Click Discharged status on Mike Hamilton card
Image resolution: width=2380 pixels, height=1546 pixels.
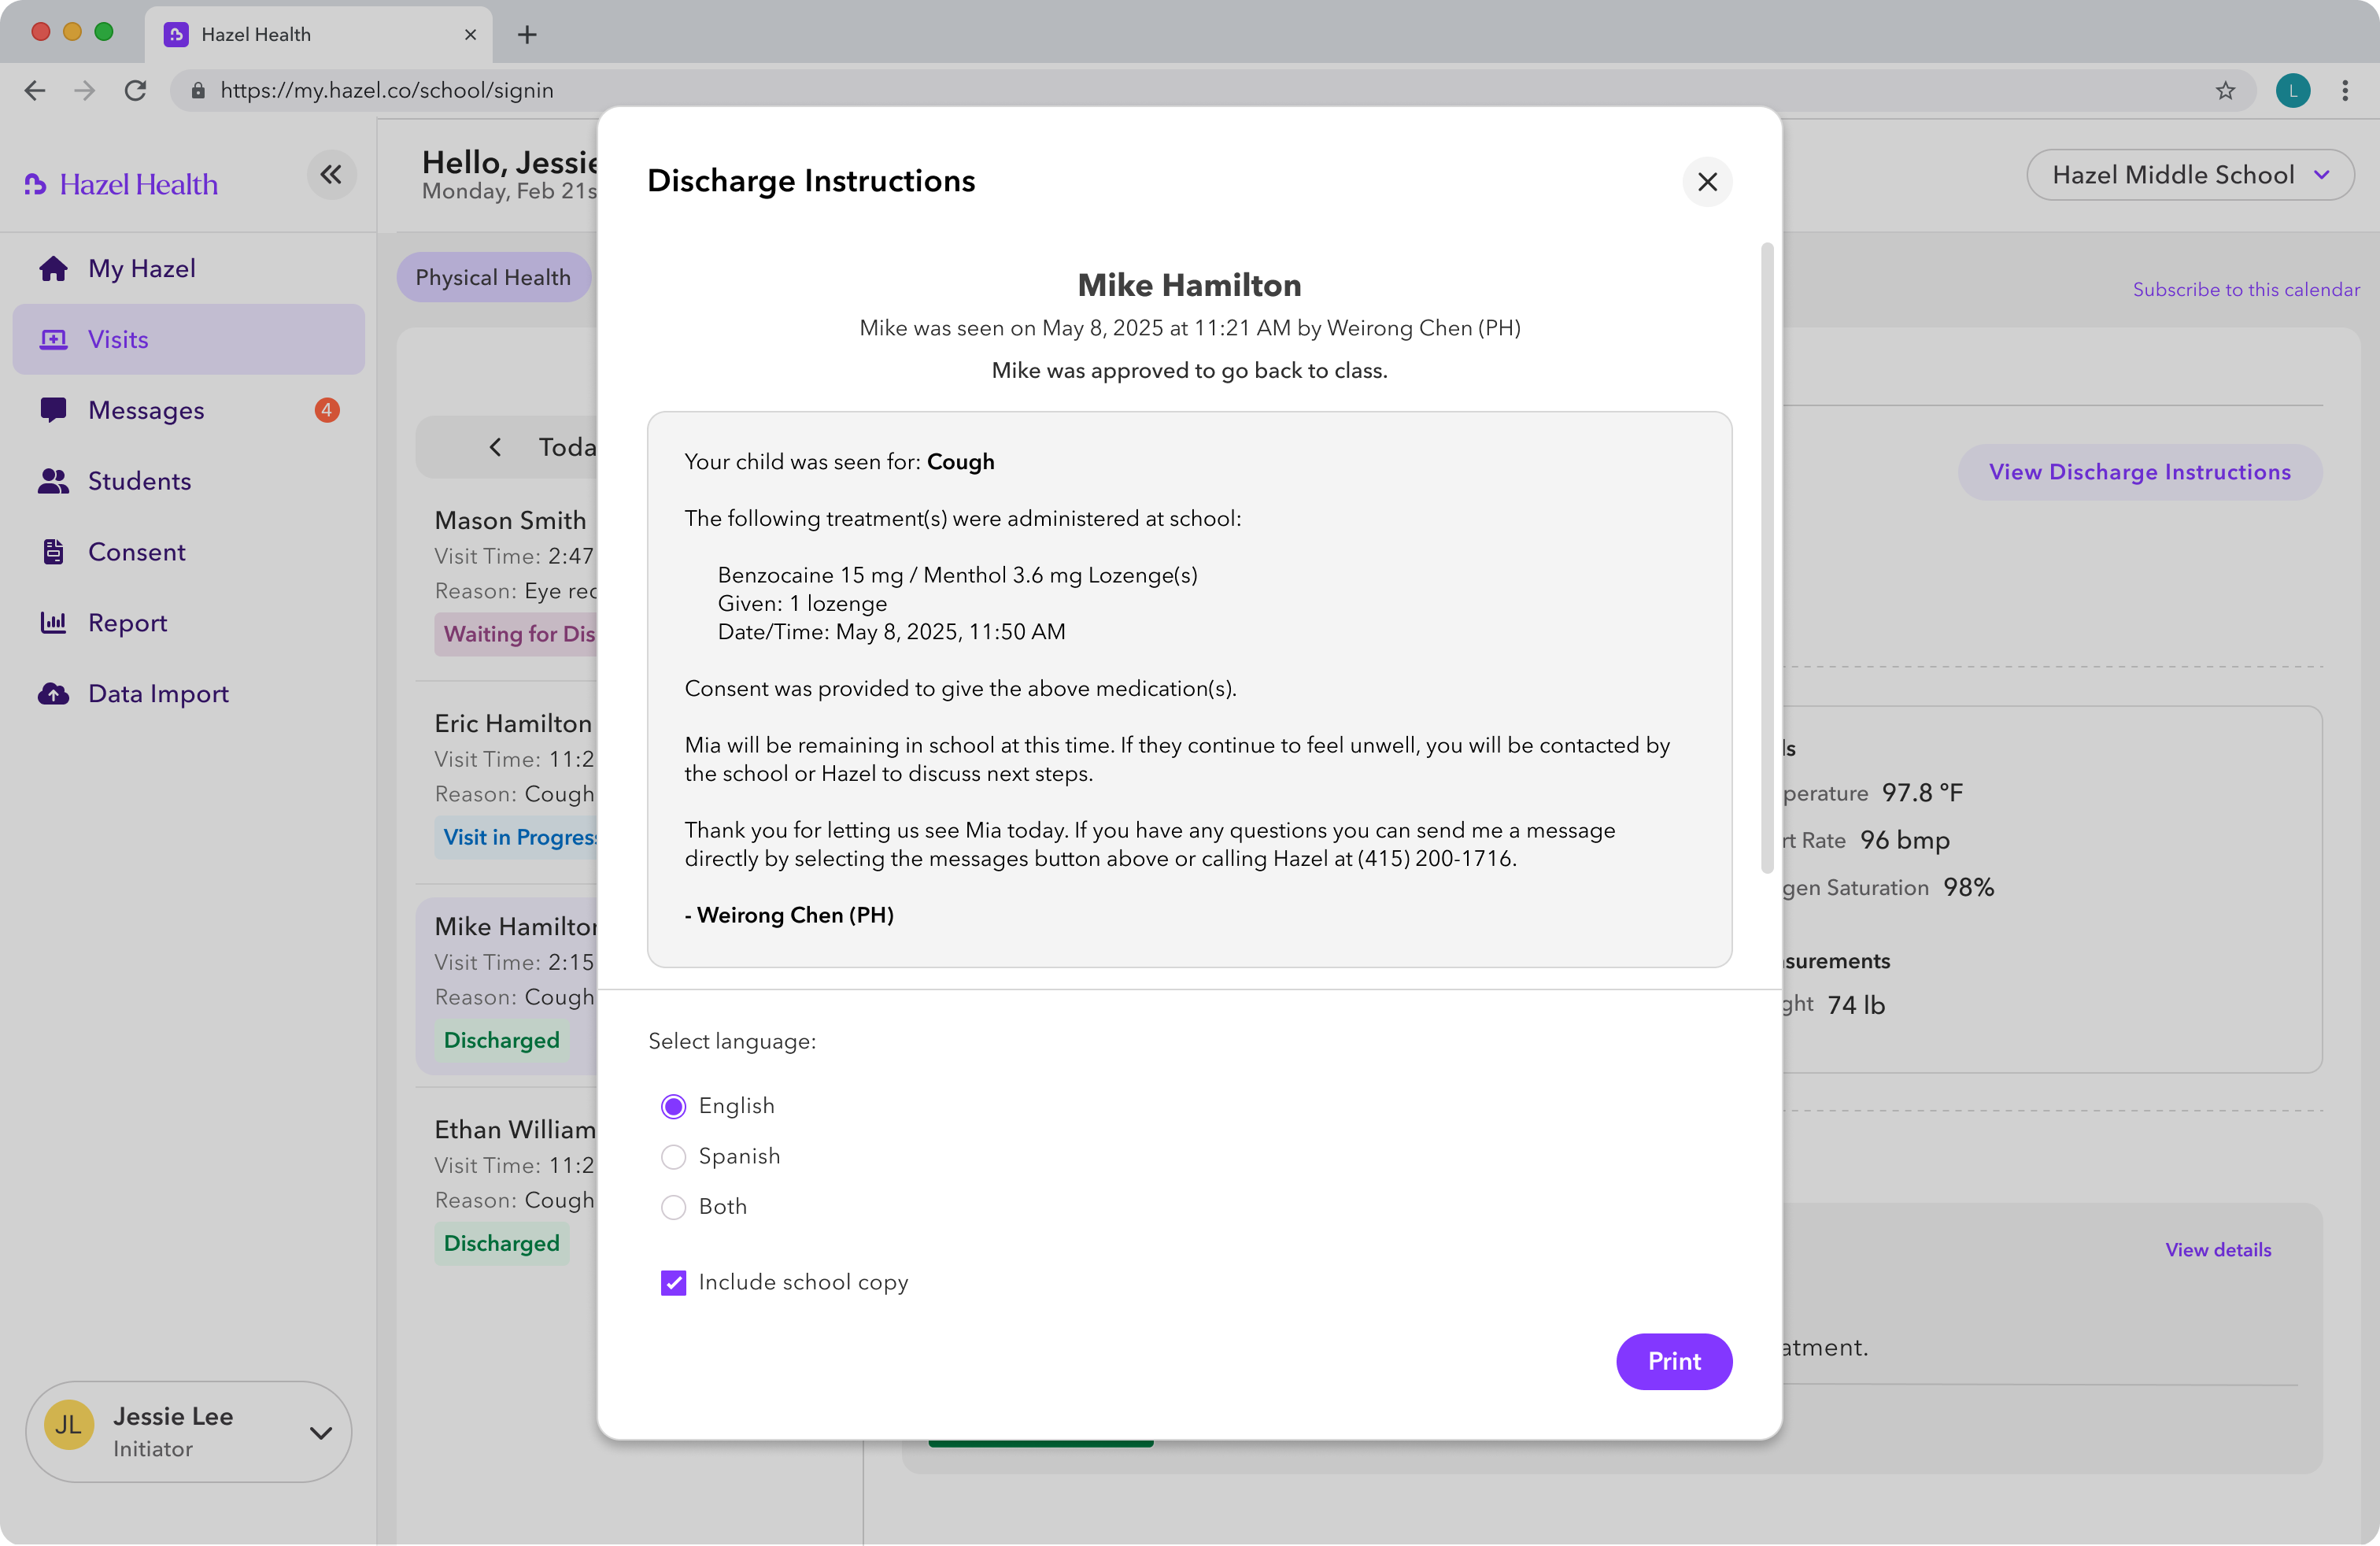click(x=502, y=1041)
